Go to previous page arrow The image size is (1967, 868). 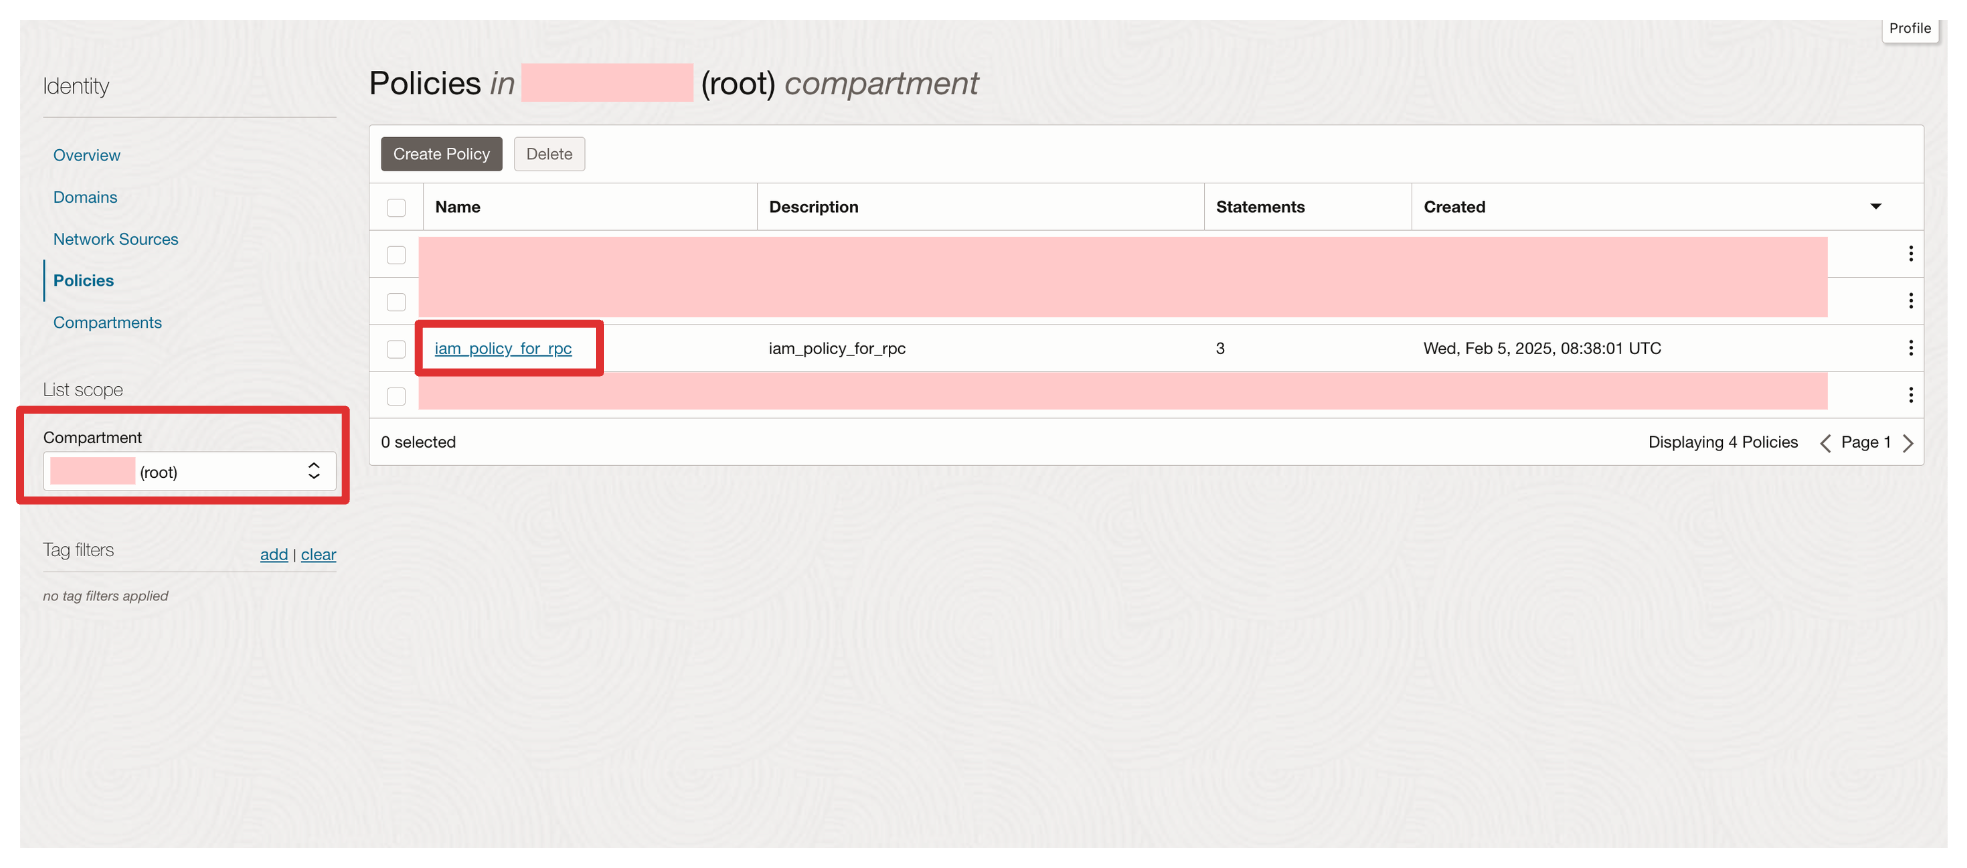(1825, 443)
